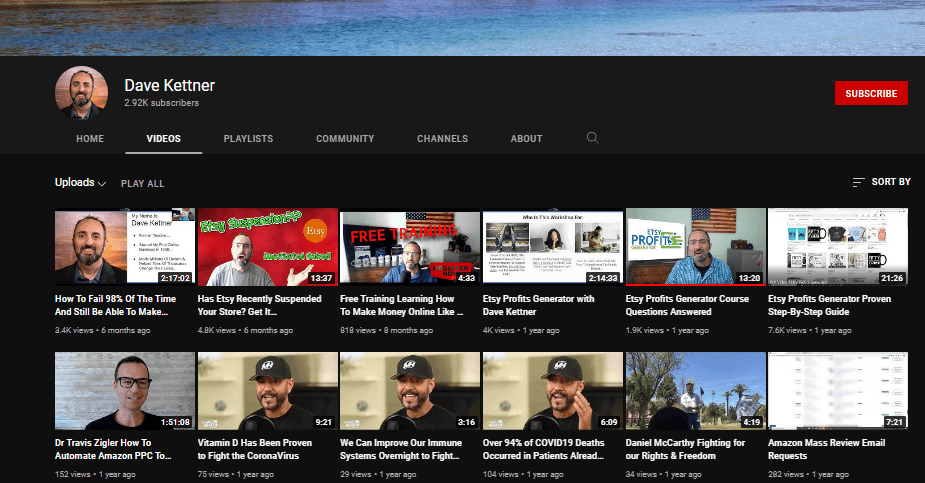Open the 9:21 Vitamin D video thumbnail
925x483 pixels.
[268, 390]
